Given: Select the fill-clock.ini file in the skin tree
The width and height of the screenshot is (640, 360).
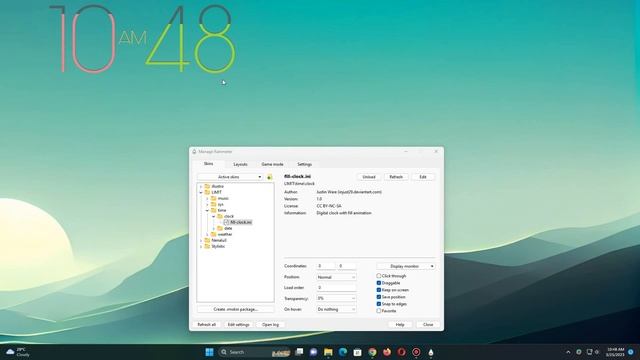Looking at the screenshot, I should point(238,222).
